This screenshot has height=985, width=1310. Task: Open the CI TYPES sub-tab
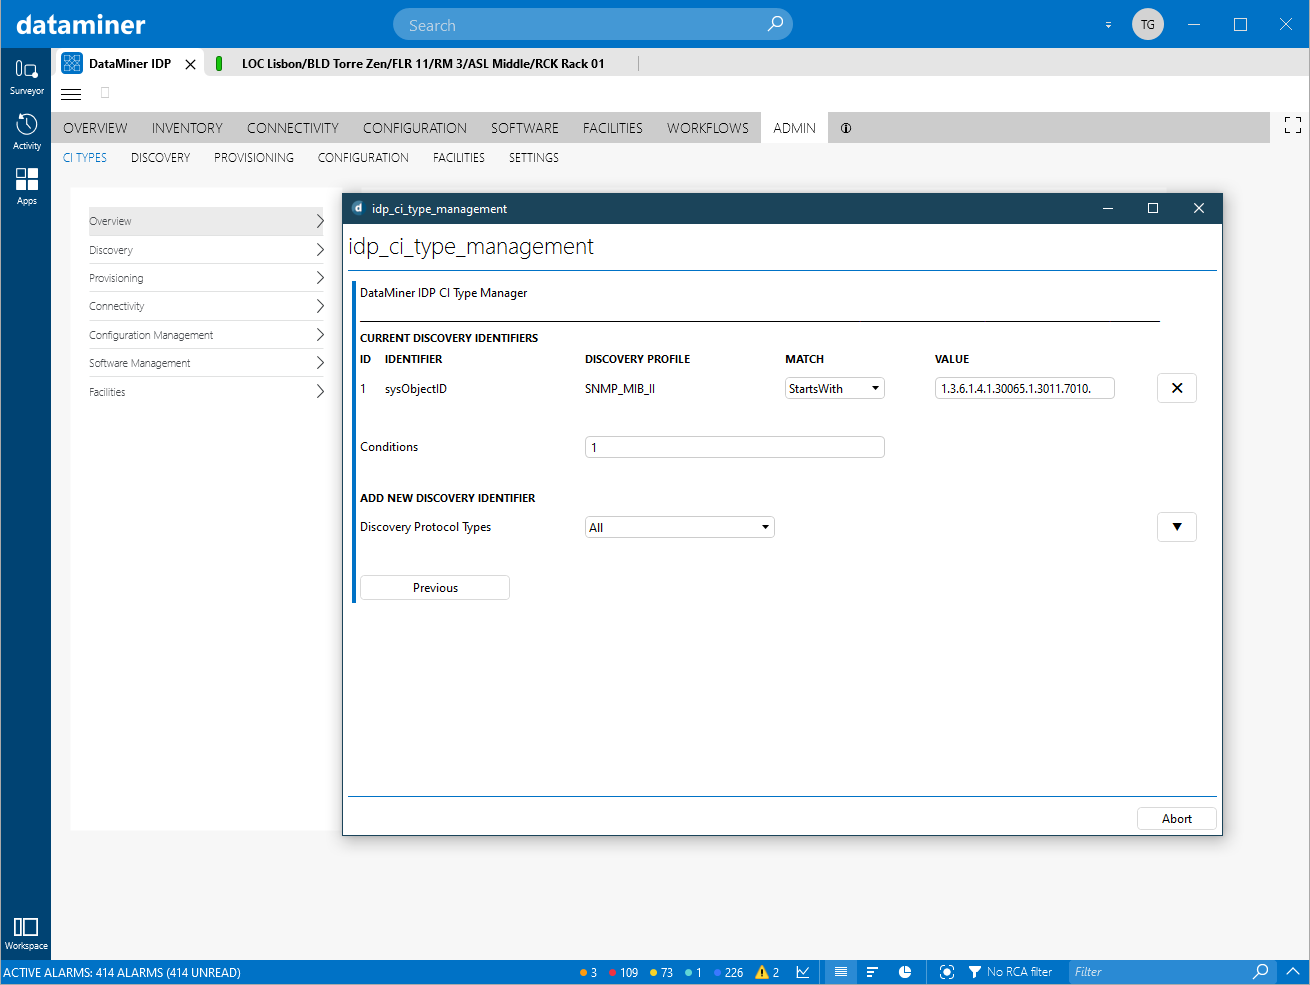pyautogui.click(x=85, y=158)
